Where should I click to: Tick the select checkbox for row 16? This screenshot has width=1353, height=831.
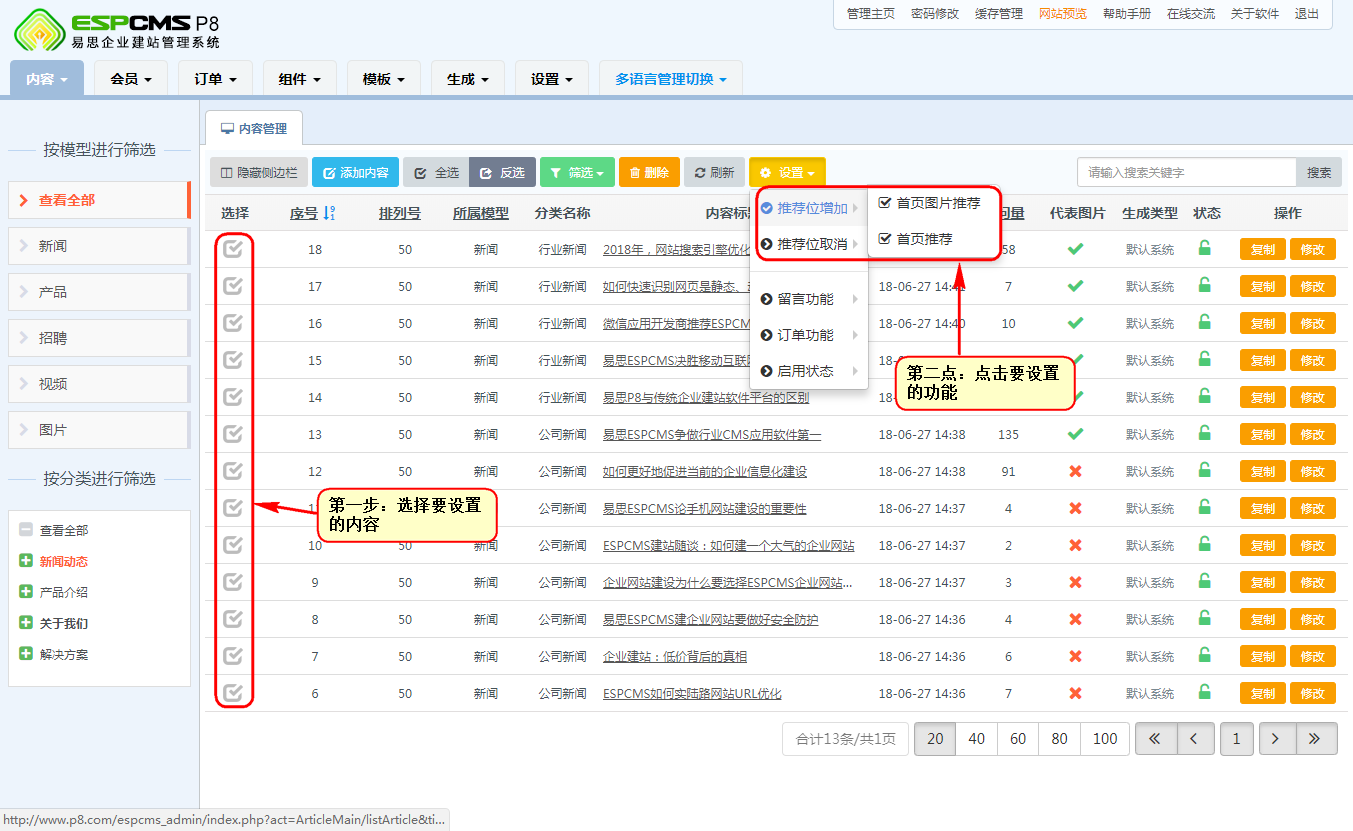[233, 323]
